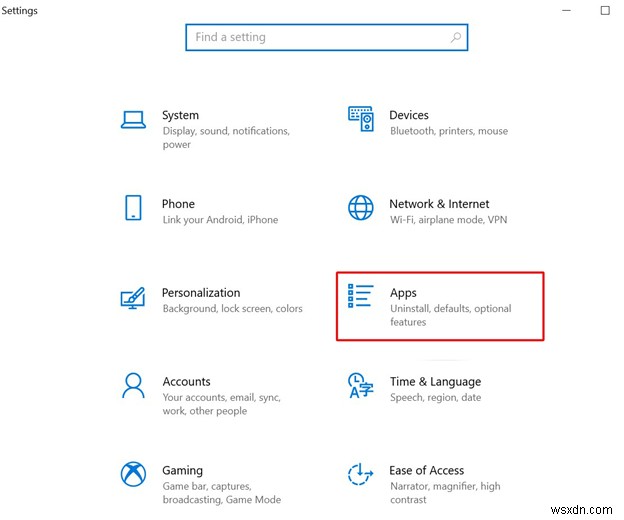Open the Network & Internet globe icon
Viewport: 624px width, 520px height.
tap(361, 208)
